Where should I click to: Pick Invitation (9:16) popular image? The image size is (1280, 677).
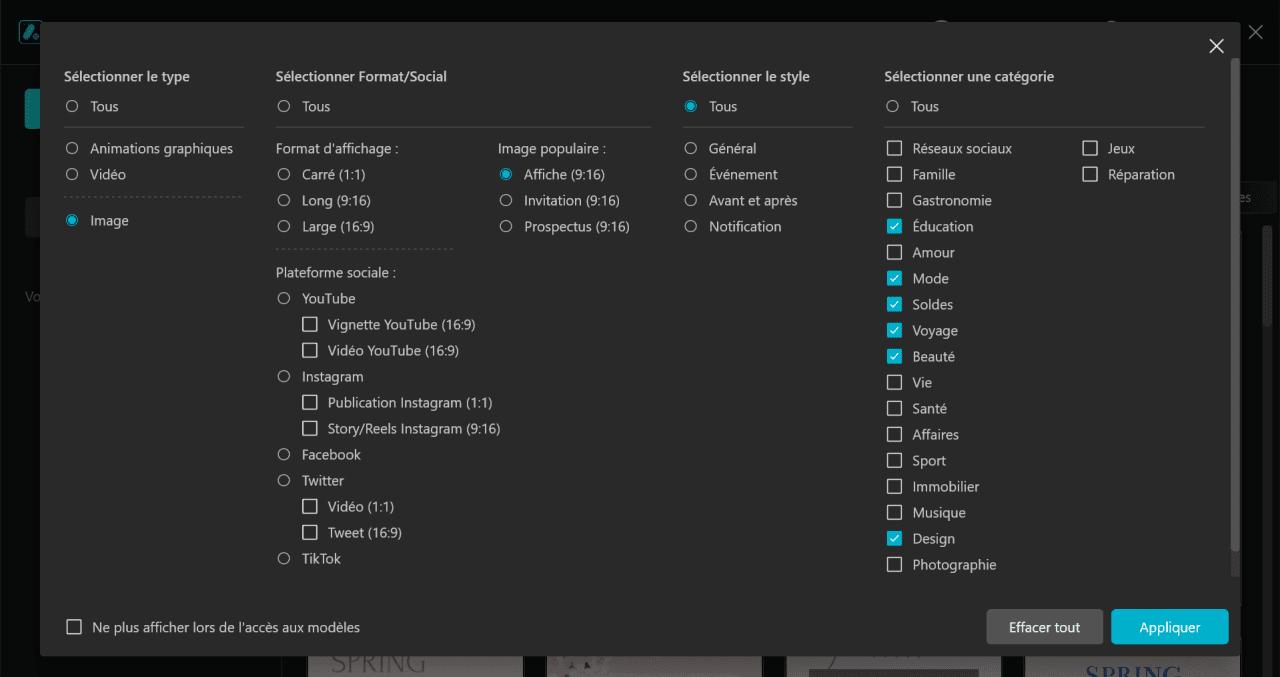coord(506,201)
